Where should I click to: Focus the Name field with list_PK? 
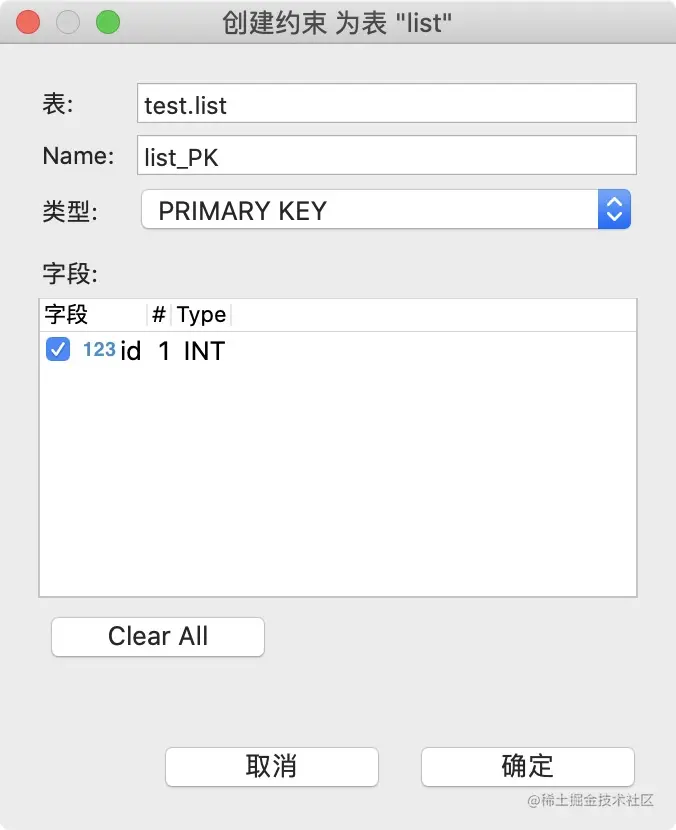(386, 156)
